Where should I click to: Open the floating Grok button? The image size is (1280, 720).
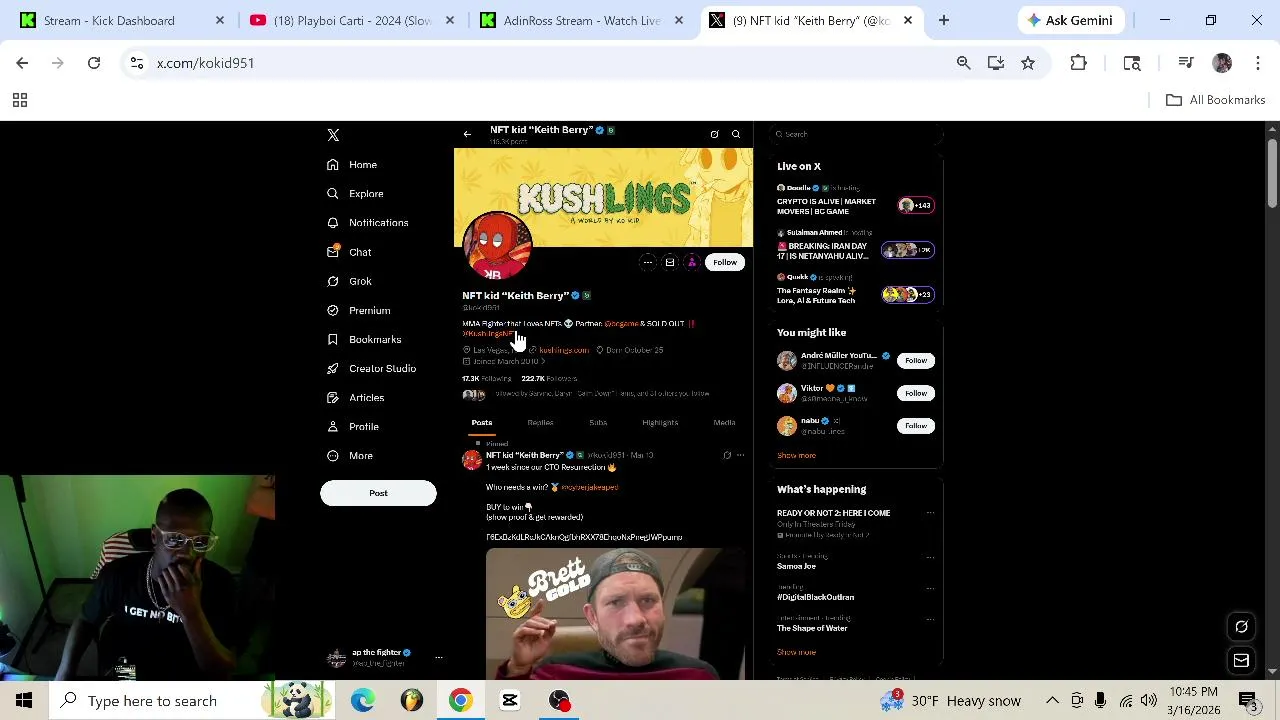1241,627
